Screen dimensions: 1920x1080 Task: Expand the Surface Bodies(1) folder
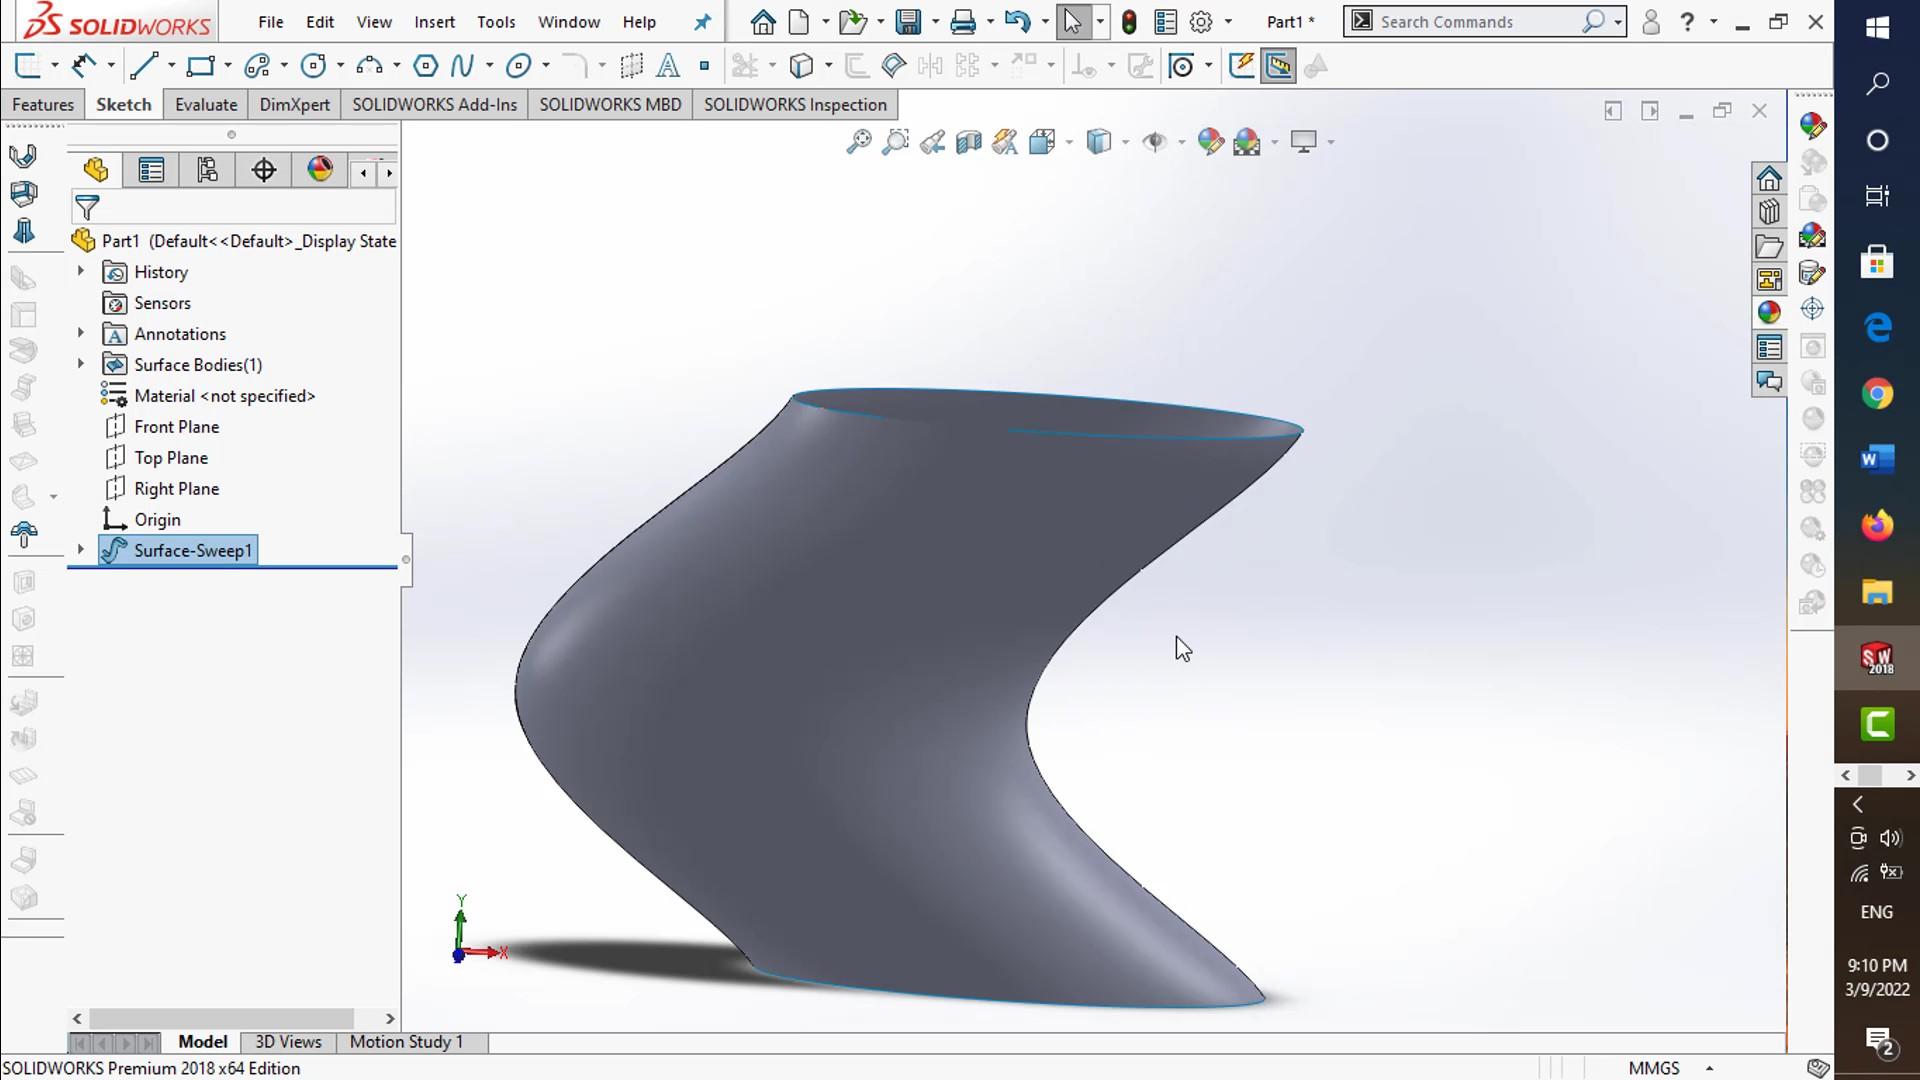81,364
